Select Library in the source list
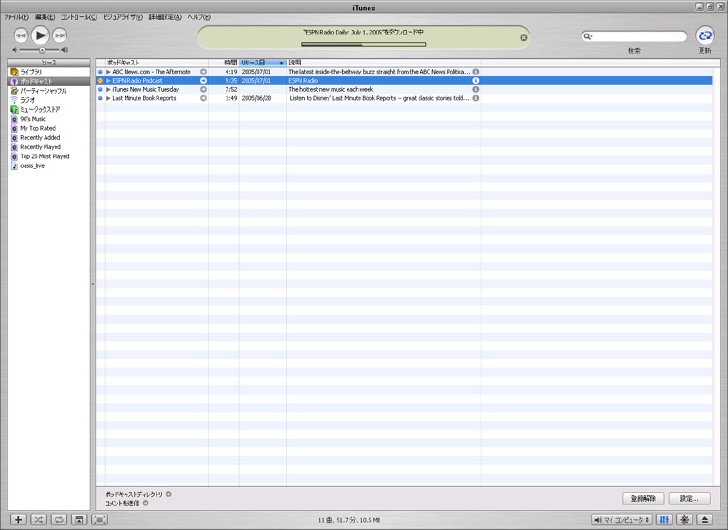The width and height of the screenshot is (728, 530). [49, 72]
